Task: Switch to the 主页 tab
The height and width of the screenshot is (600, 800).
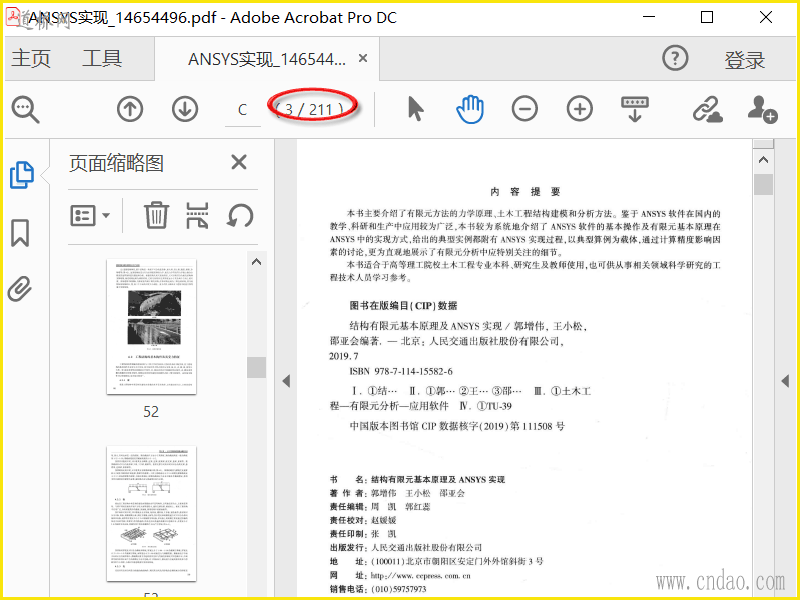Action: tap(31, 58)
